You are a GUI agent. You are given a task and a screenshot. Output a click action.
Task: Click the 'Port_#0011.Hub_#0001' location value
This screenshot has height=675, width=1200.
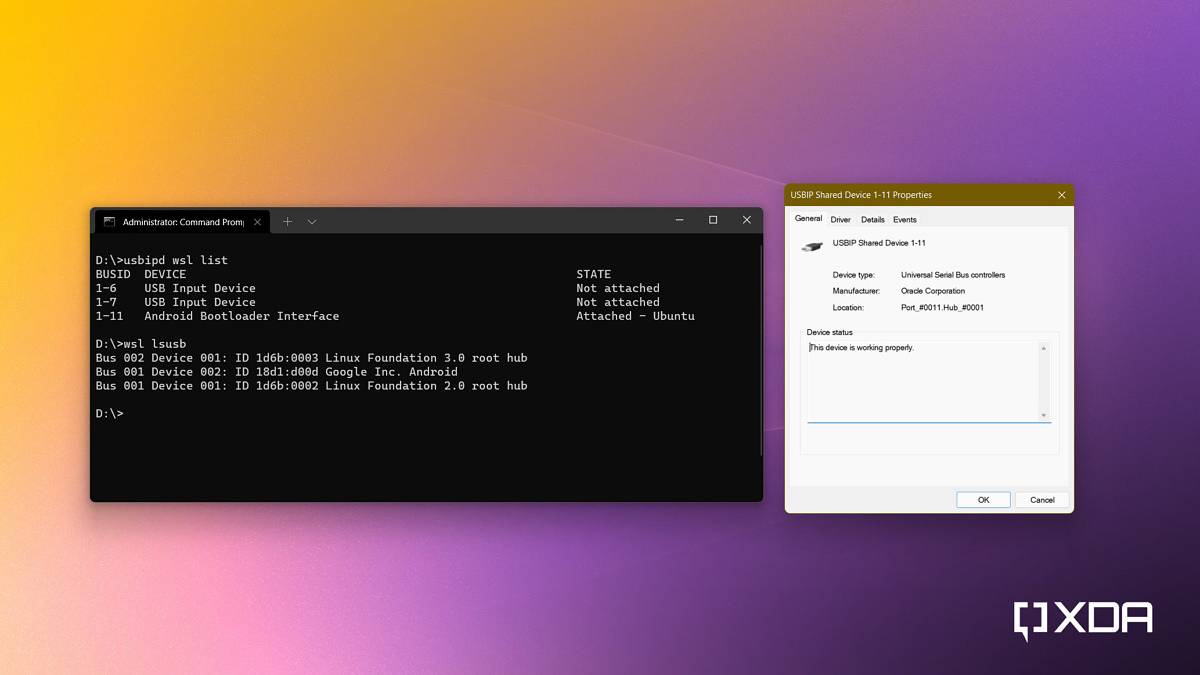[x=942, y=308]
